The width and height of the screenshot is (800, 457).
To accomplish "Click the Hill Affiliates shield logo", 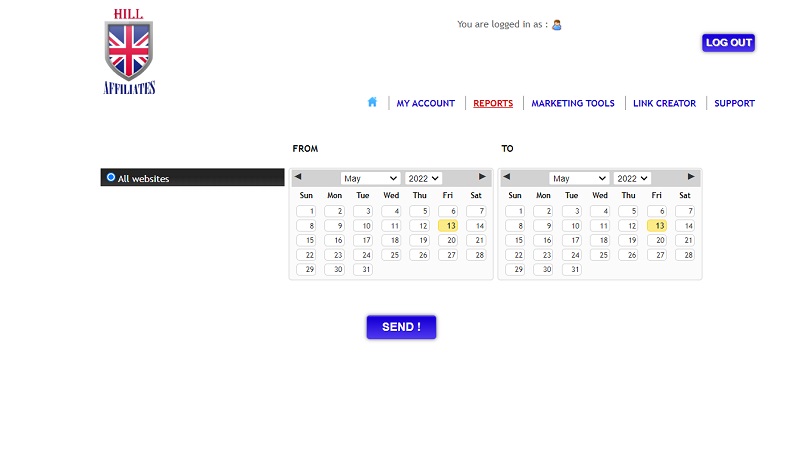I will click(x=129, y=51).
